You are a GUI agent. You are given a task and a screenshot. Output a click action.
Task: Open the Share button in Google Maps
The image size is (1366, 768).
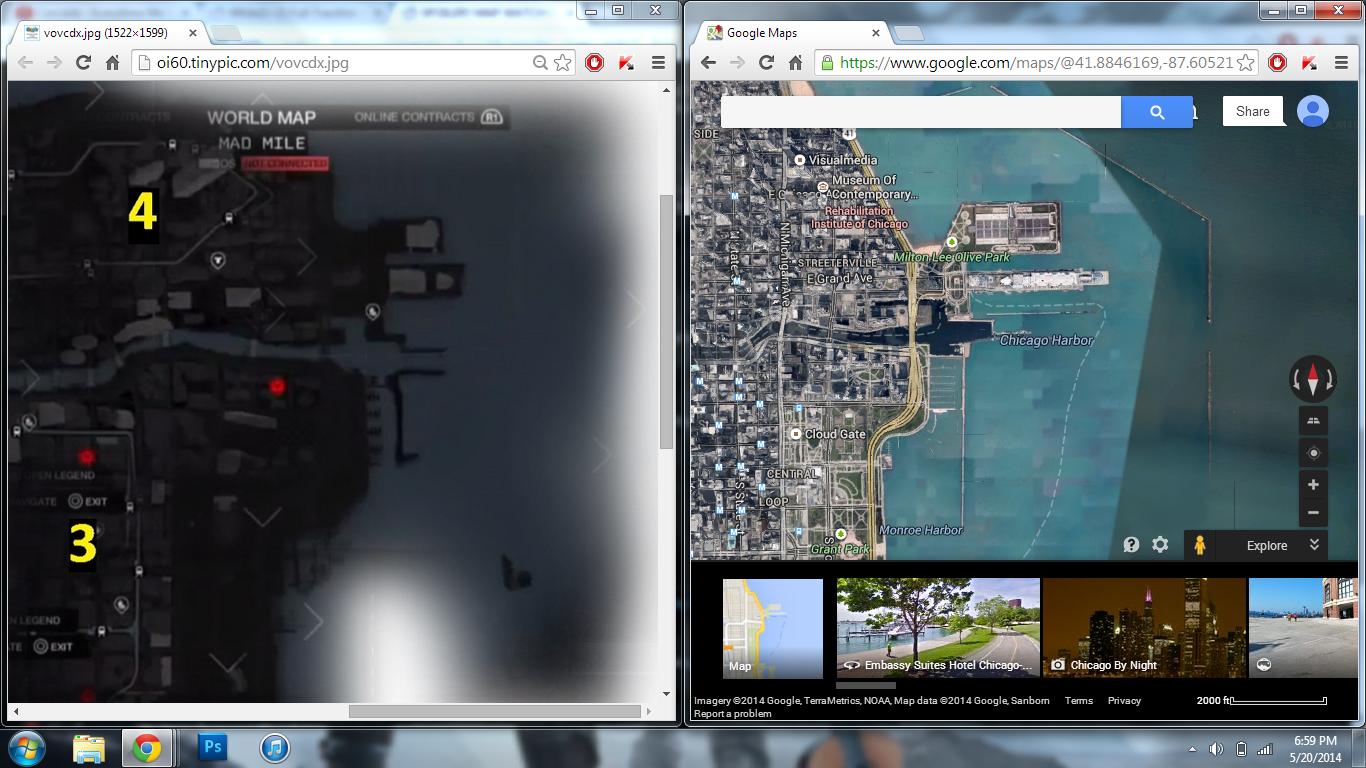tap(1252, 111)
